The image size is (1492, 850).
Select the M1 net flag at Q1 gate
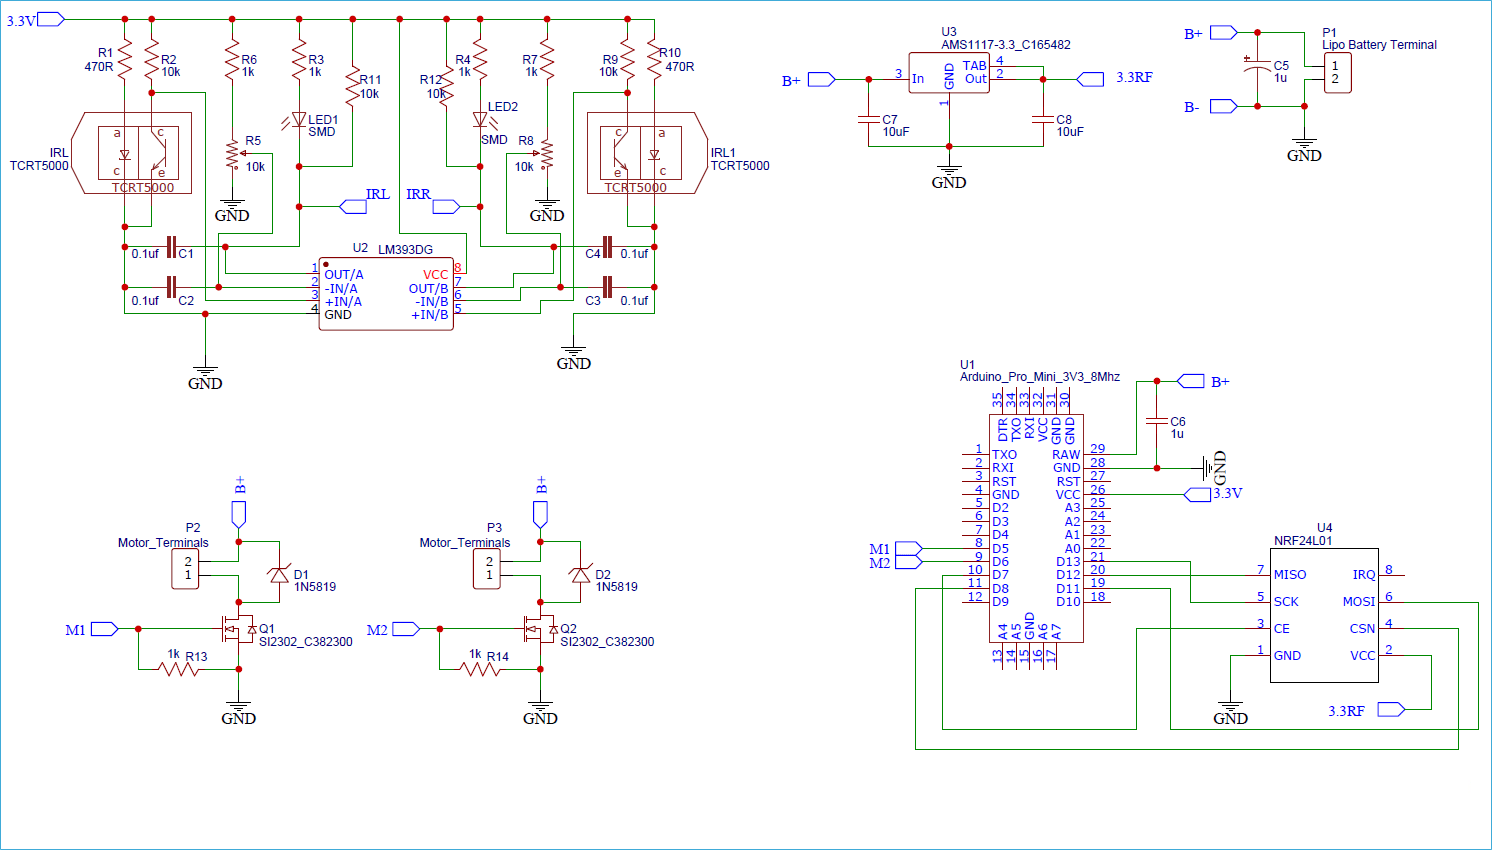pyautogui.click(x=104, y=629)
